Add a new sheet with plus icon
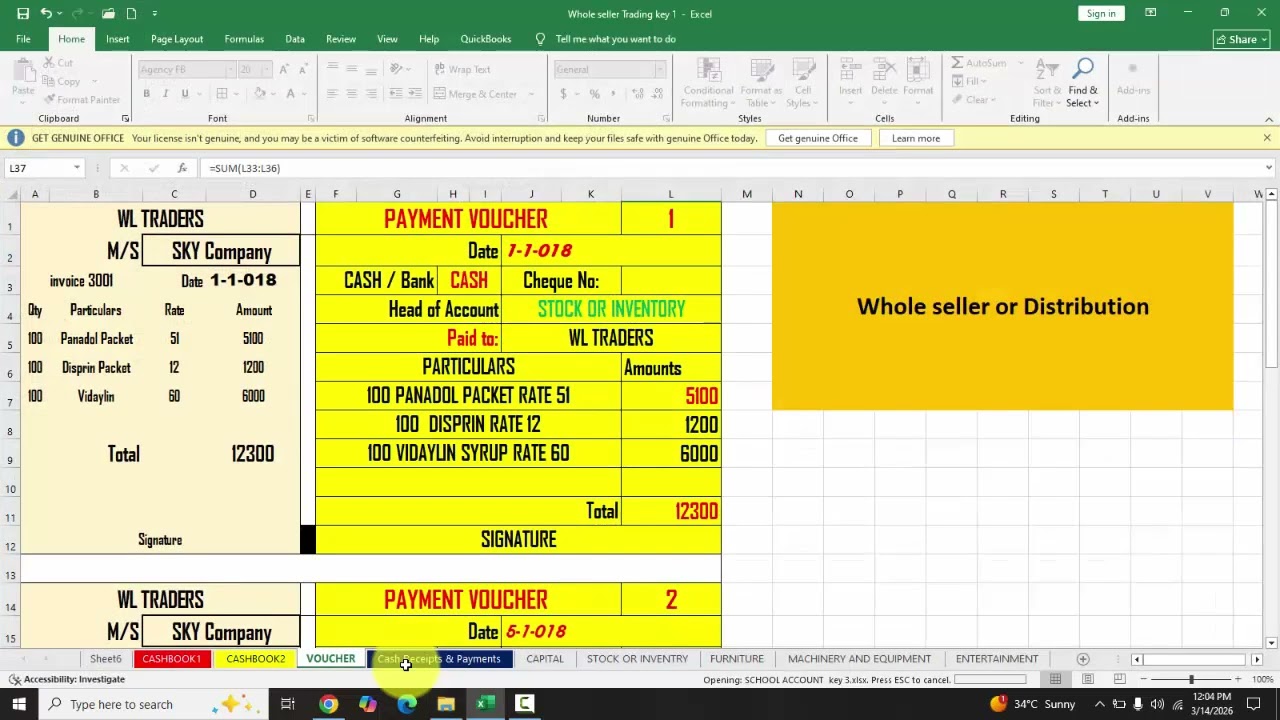Image resolution: width=1280 pixels, height=720 pixels. pyautogui.click(x=1083, y=659)
